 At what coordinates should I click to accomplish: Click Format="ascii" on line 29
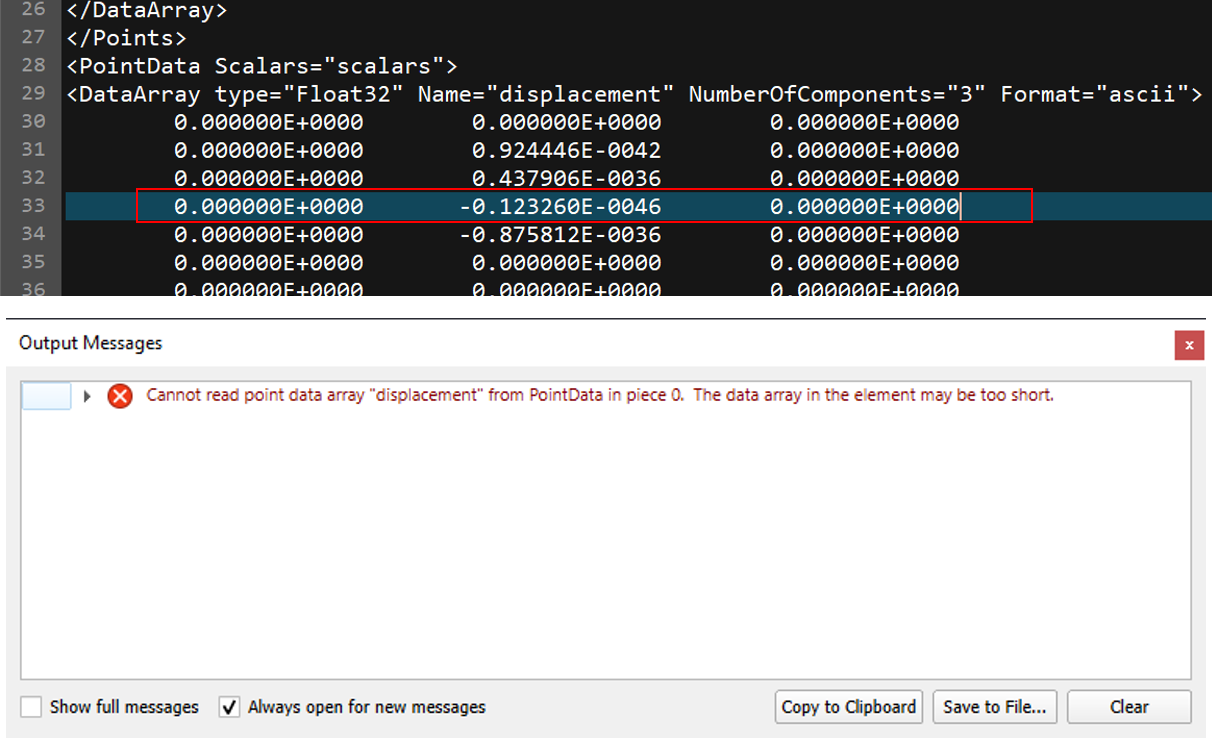[x=1094, y=95]
